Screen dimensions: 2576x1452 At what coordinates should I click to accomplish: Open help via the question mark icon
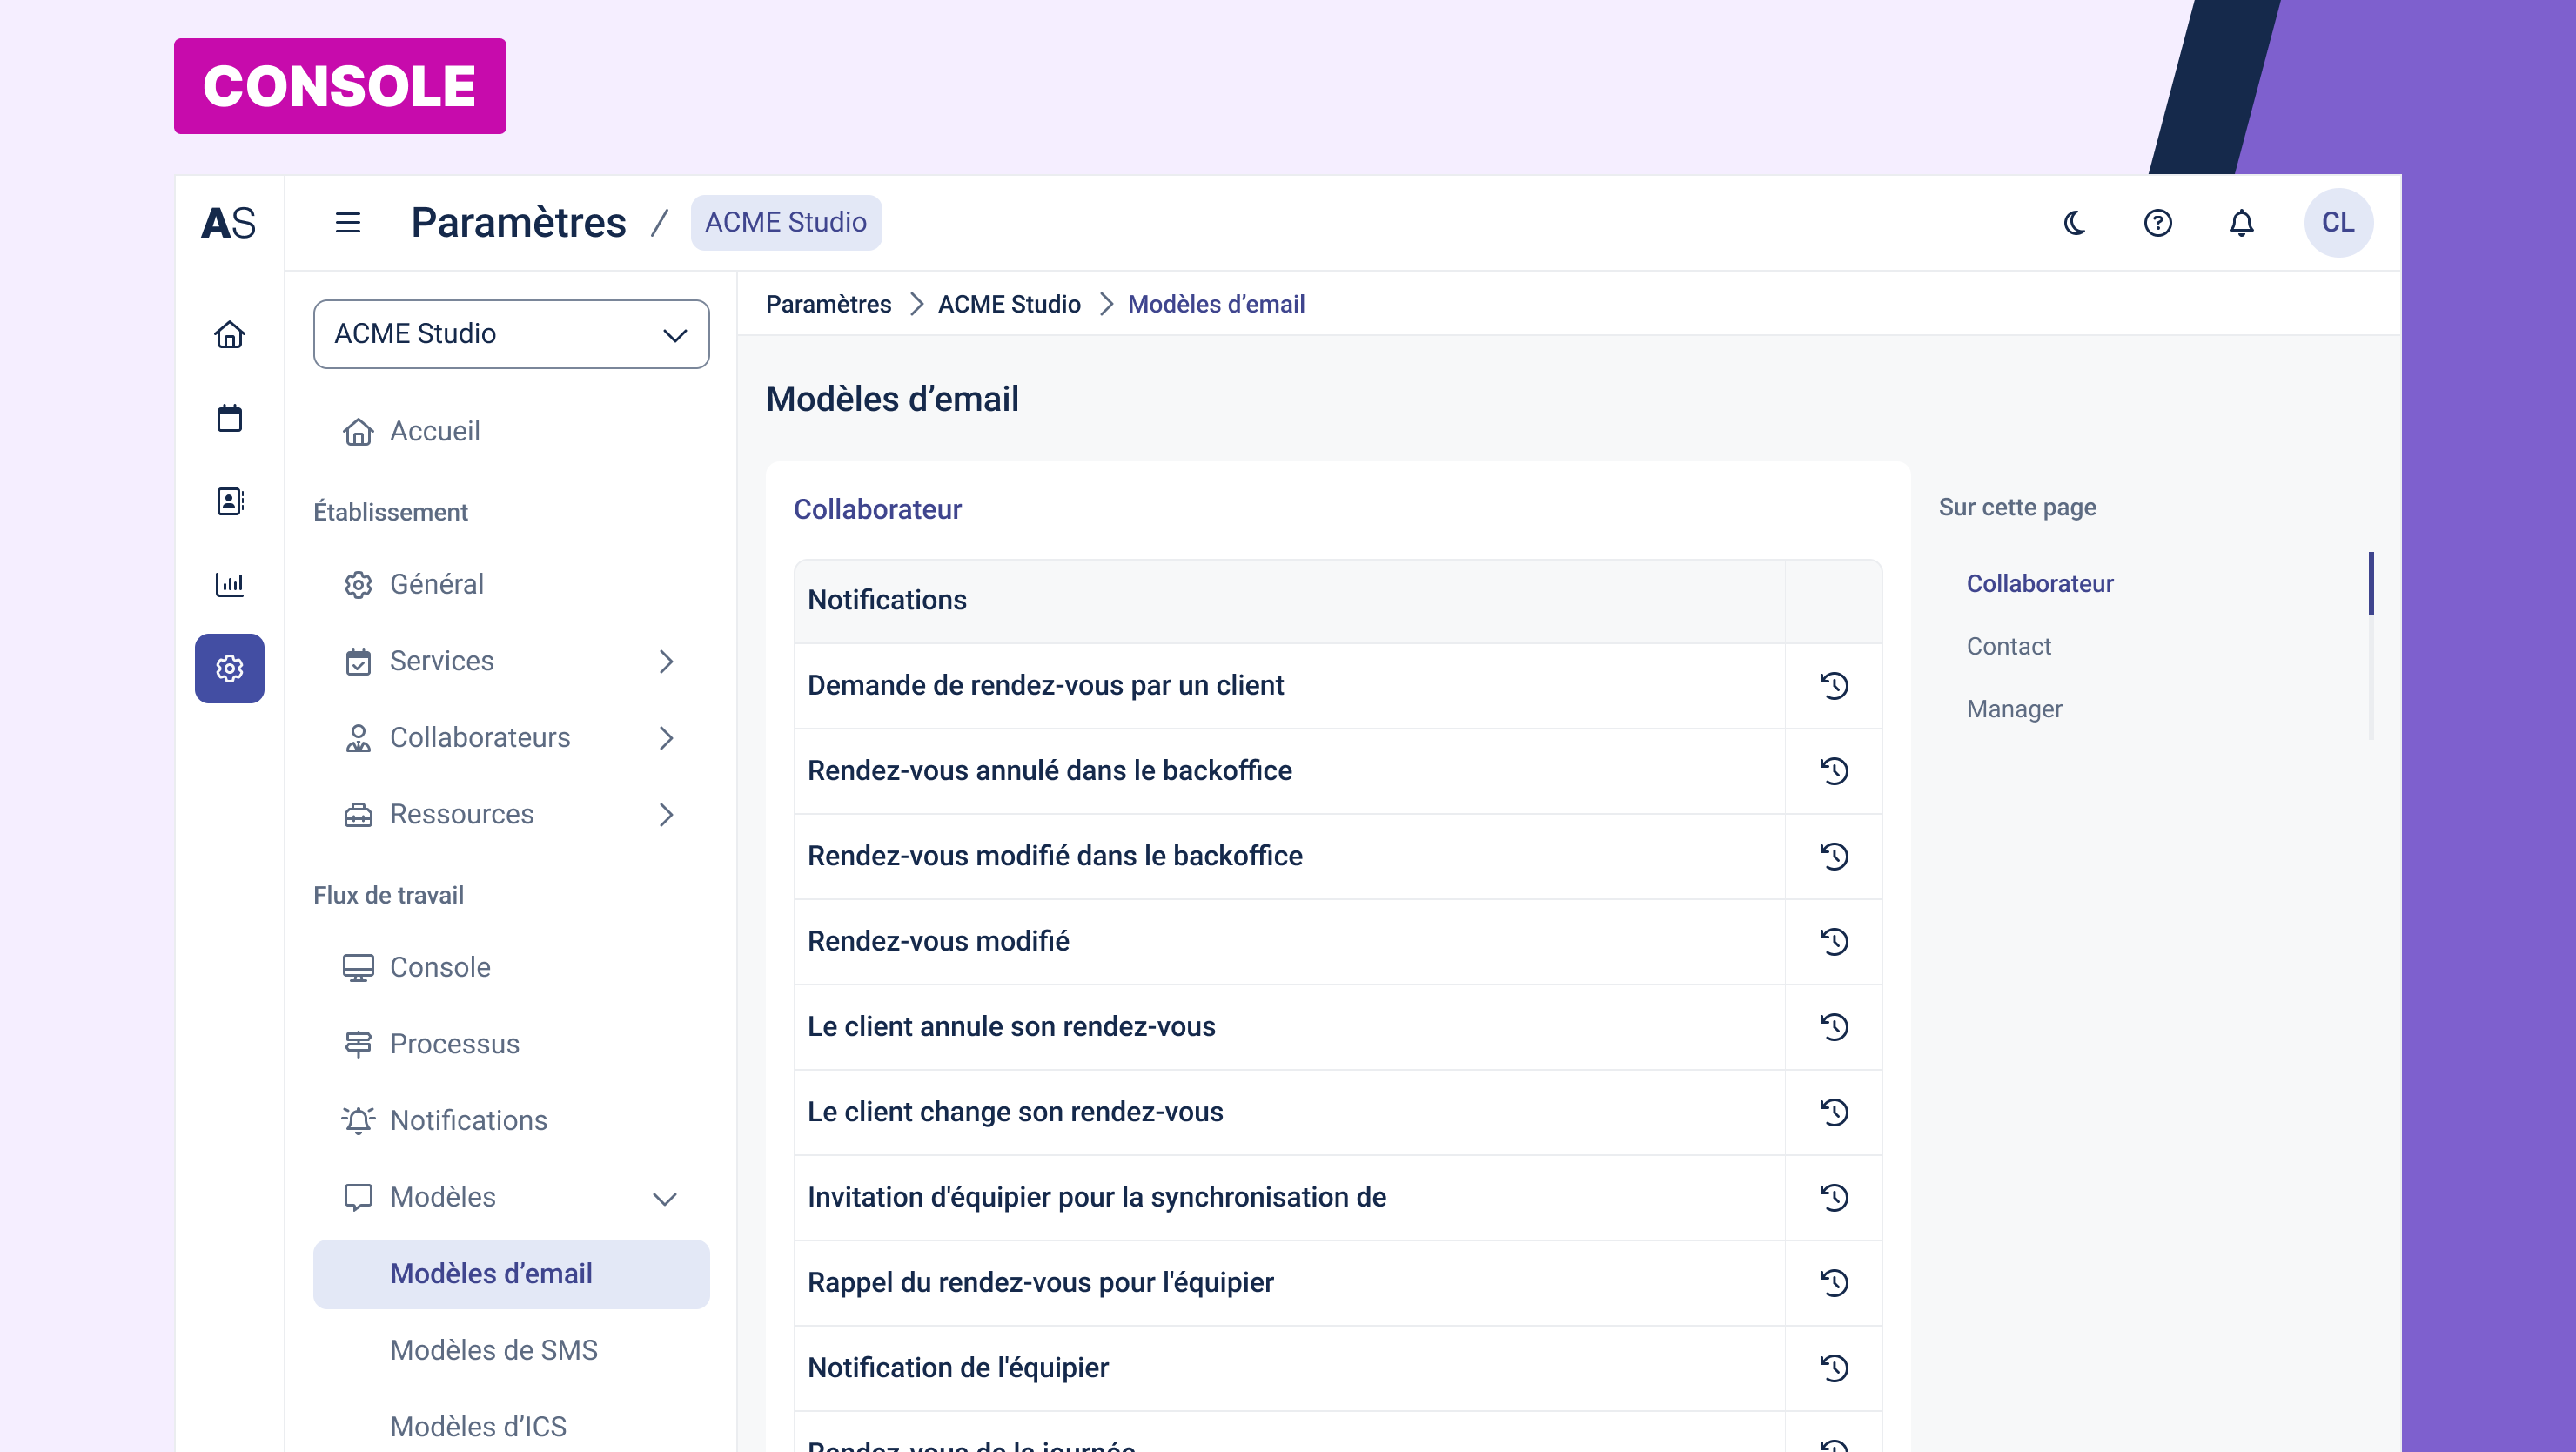coord(2157,222)
